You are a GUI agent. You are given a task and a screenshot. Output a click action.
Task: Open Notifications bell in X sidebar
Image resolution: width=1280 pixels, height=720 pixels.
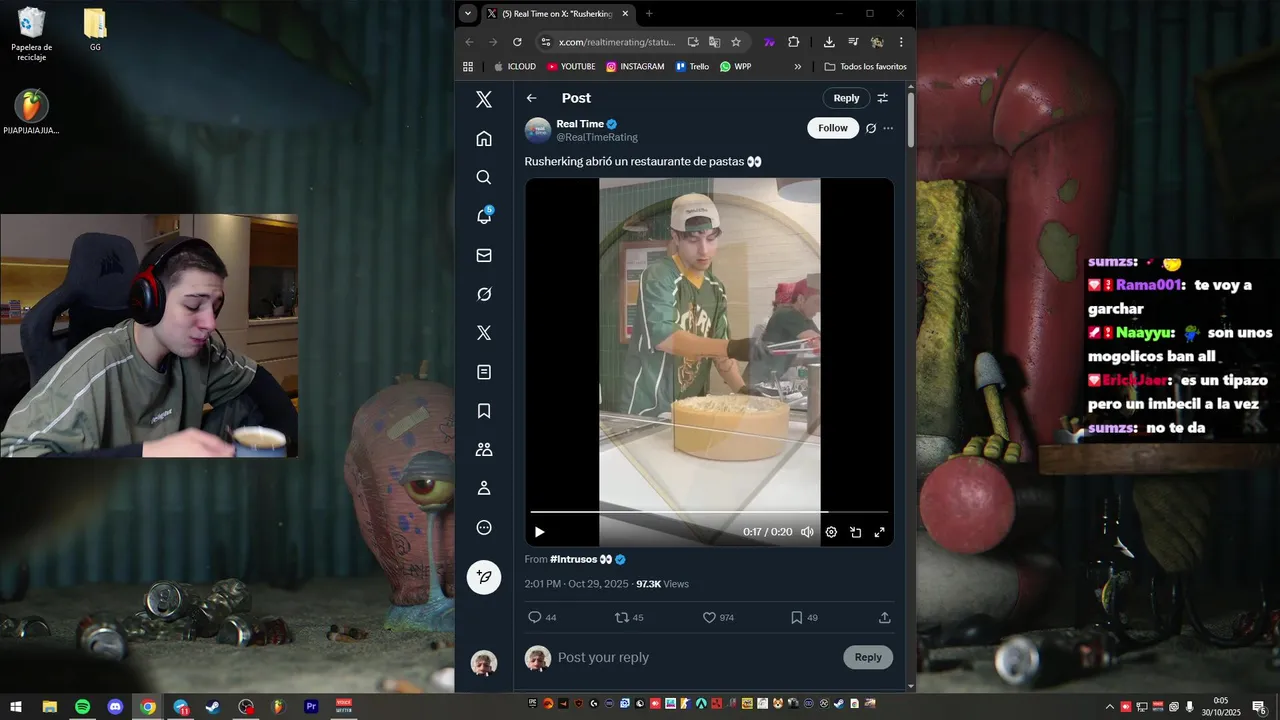[484, 216]
